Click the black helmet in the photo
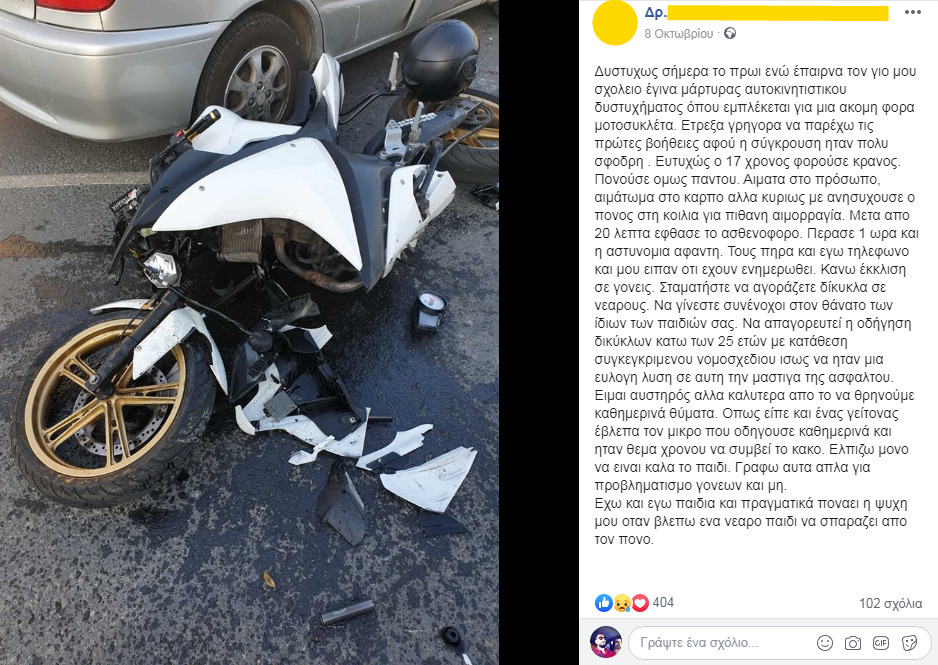The height and width of the screenshot is (665, 938). [x=440, y=60]
